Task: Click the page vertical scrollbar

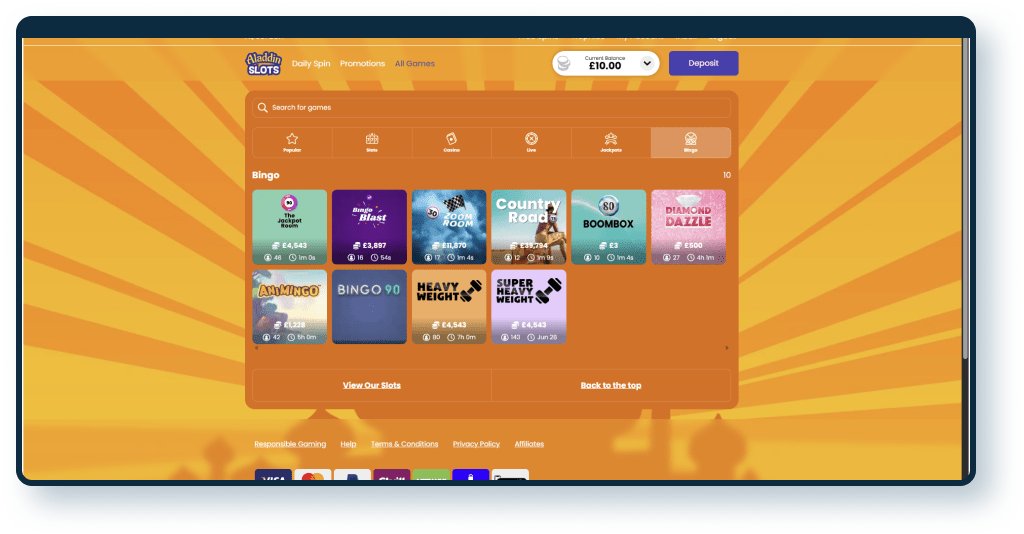Action: (x=965, y=196)
